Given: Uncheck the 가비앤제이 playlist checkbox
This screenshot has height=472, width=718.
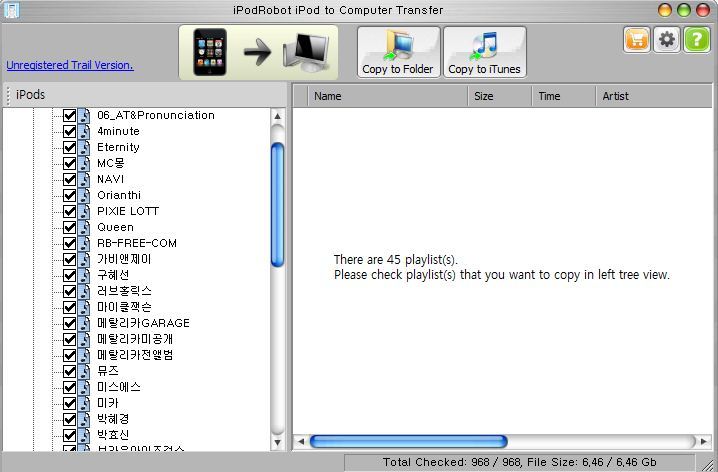Looking at the screenshot, I should [x=70, y=260].
